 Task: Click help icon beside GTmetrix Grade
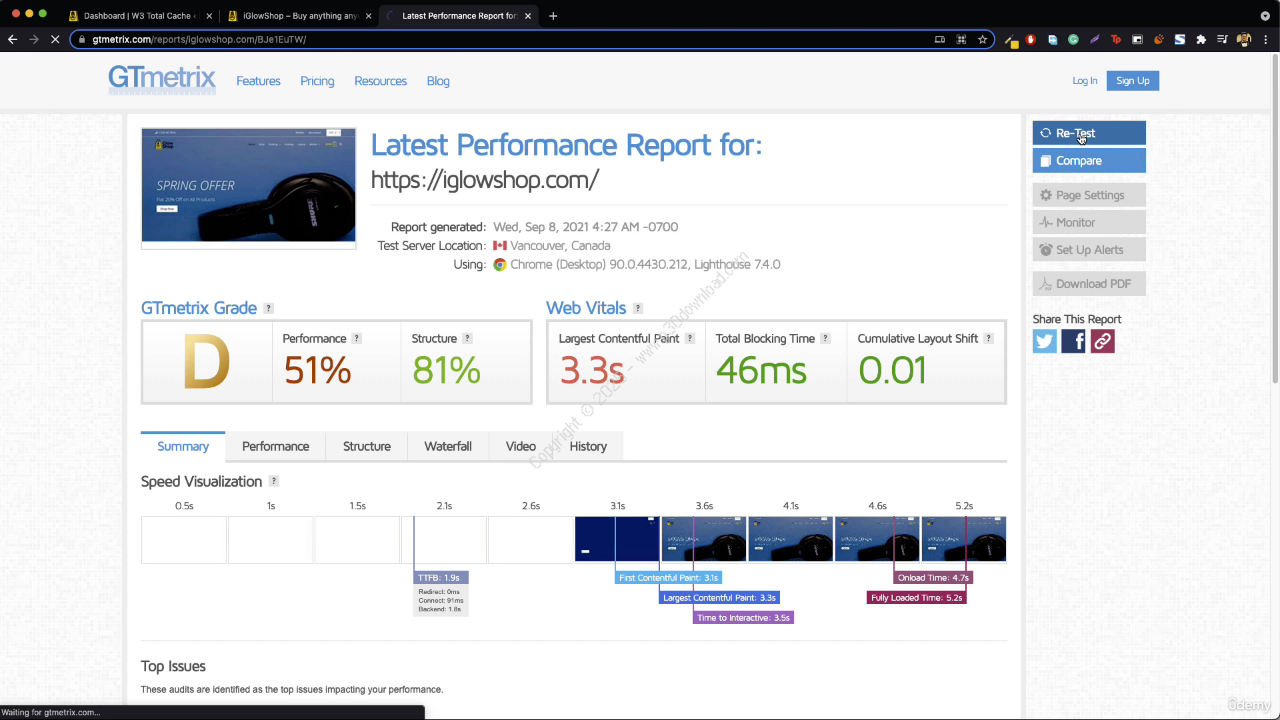[268, 309]
